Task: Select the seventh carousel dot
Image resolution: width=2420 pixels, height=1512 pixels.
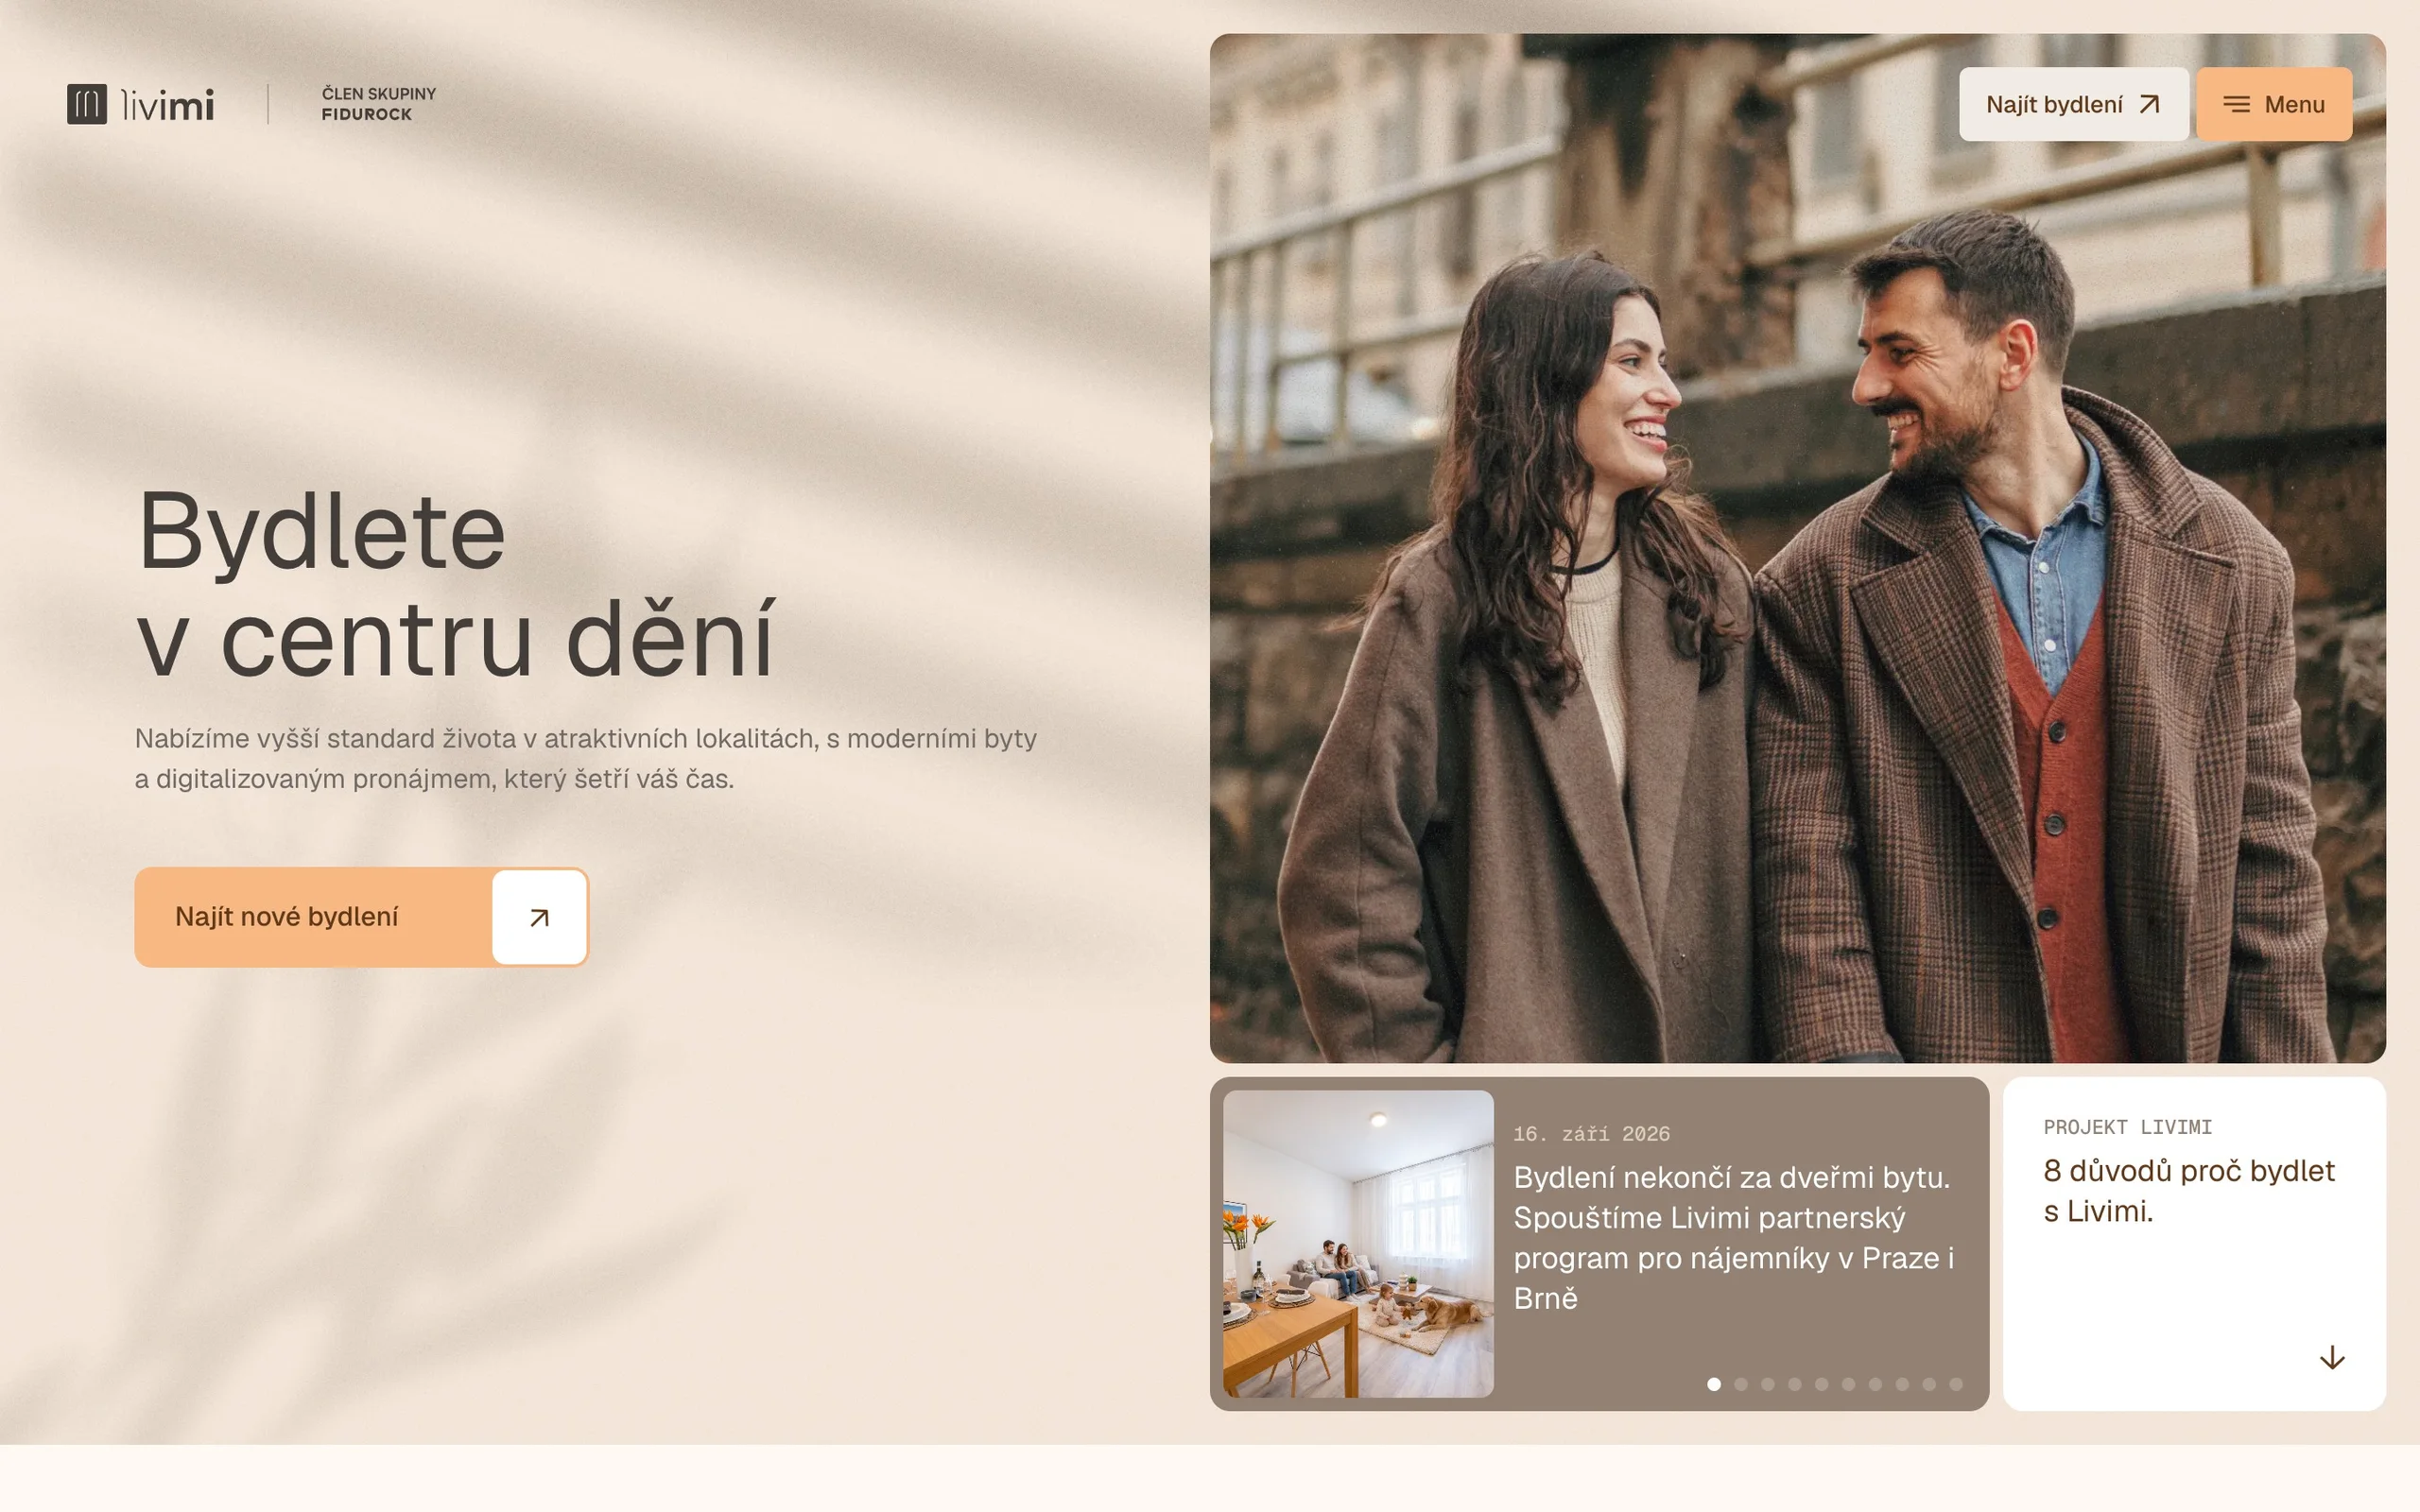Action: tap(1876, 1384)
